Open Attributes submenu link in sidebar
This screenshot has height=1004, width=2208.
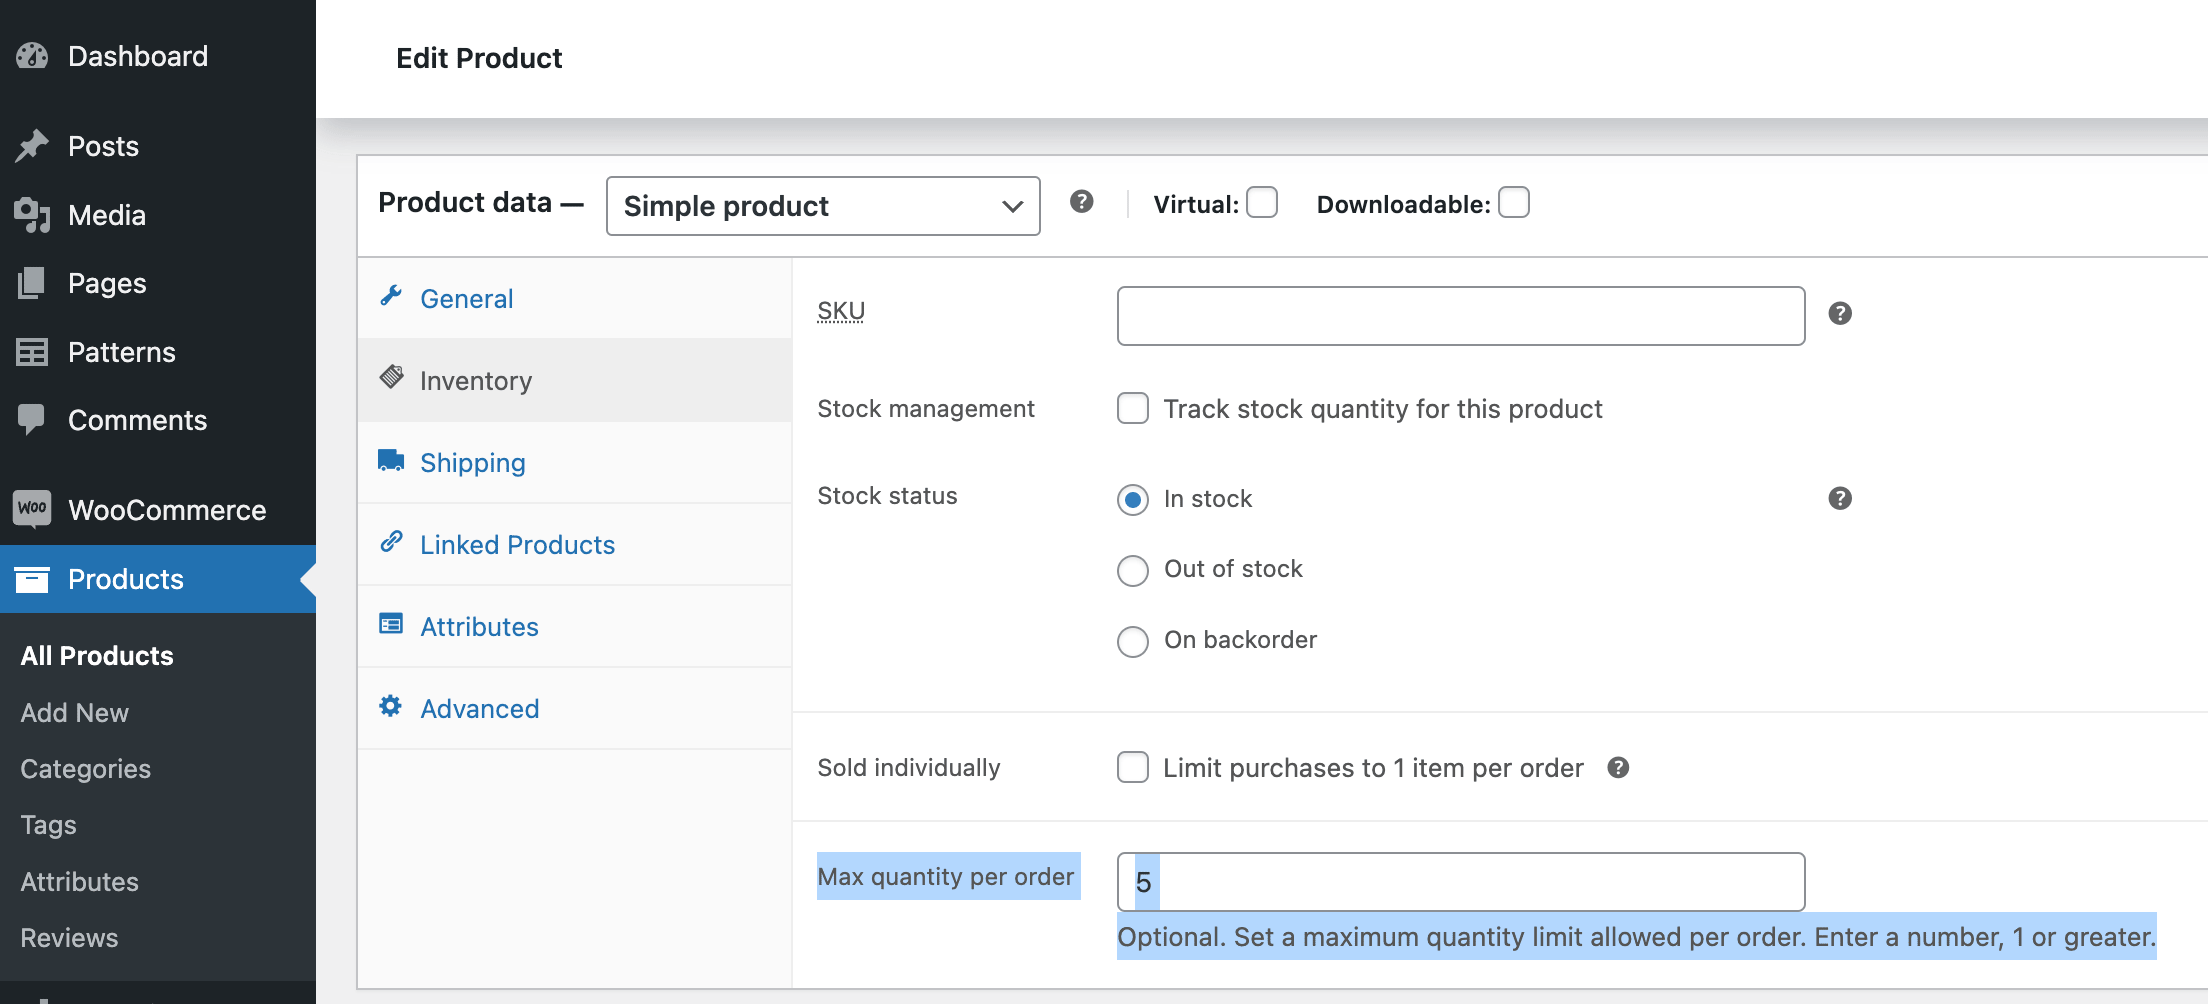(x=80, y=881)
